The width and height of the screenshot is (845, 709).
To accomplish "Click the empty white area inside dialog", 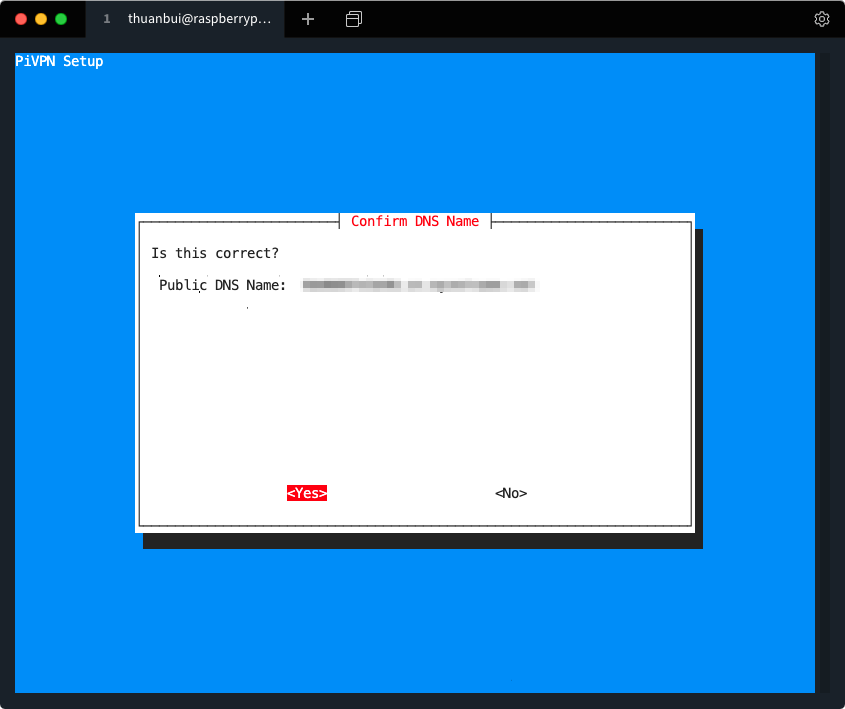I will (x=415, y=390).
